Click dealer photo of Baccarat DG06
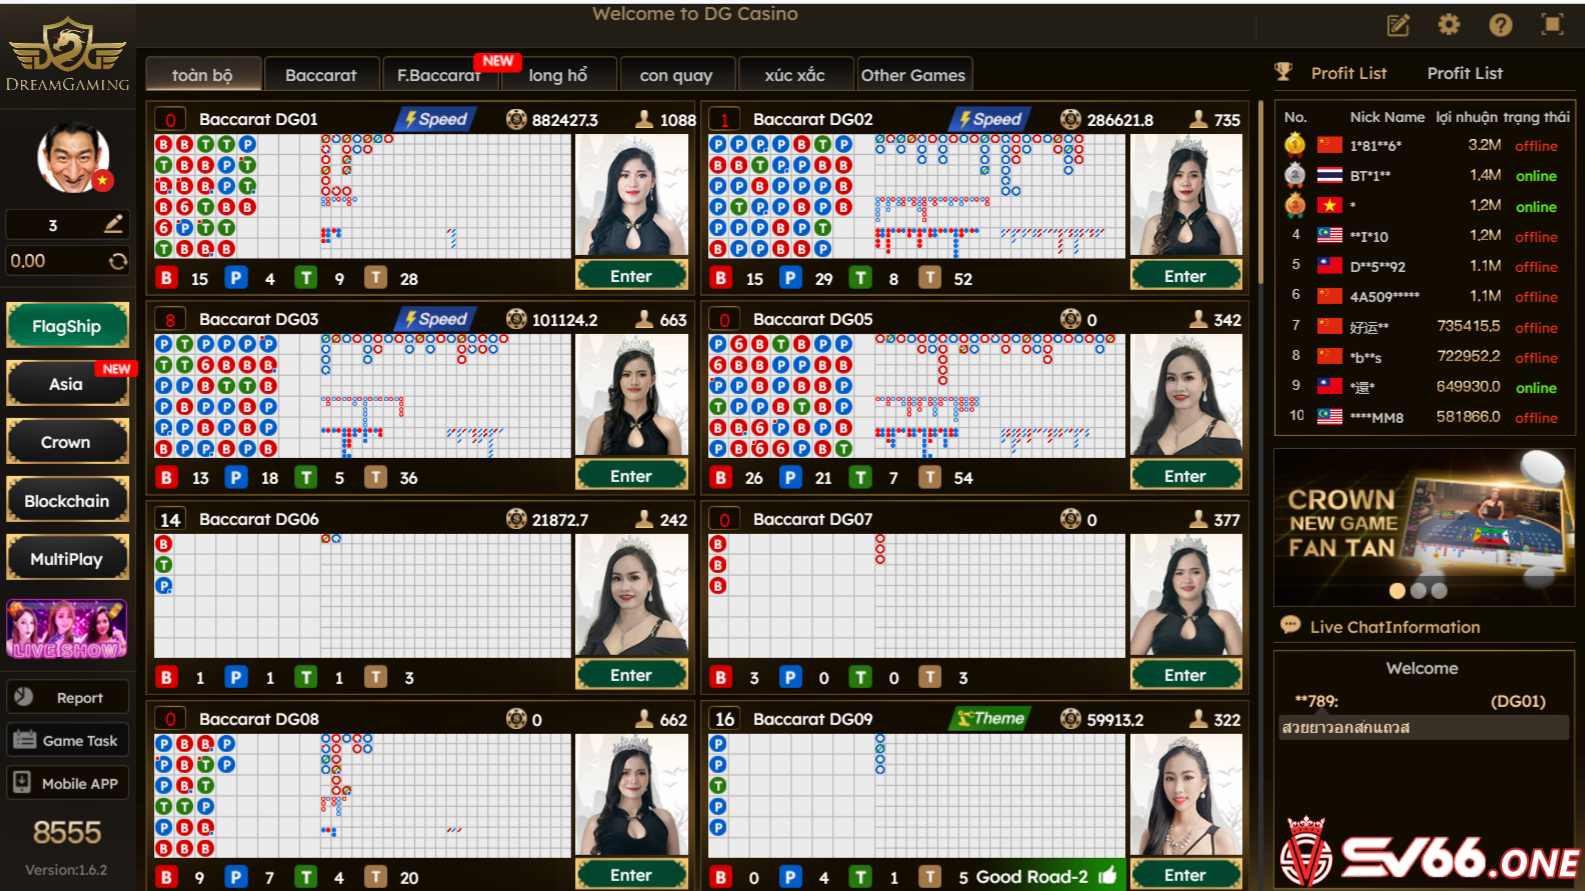The image size is (1585, 891). (x=631, y=595)
